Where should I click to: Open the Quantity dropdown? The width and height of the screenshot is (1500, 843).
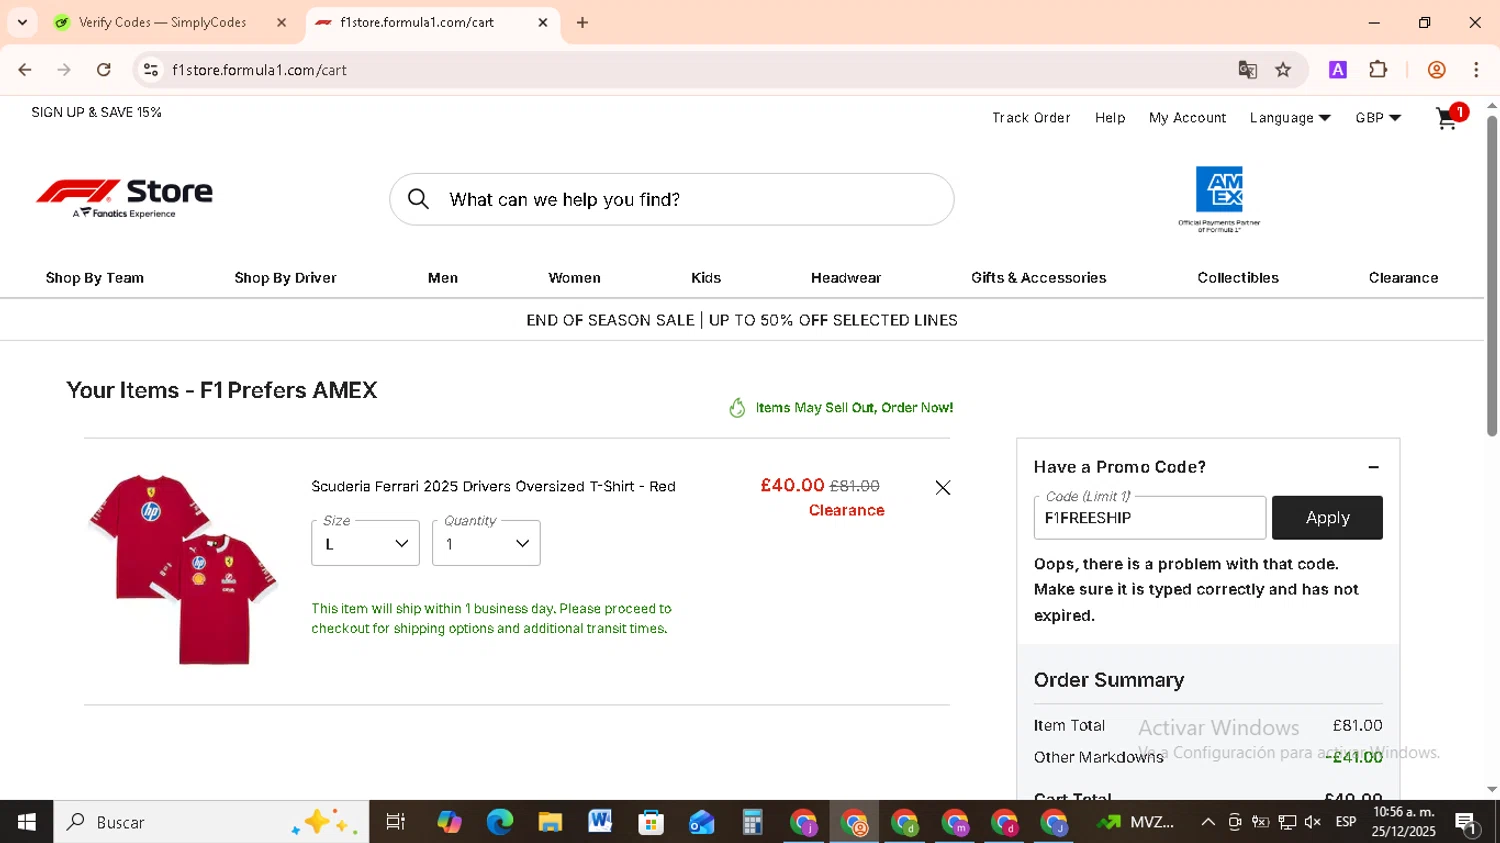tap(486, 543)
